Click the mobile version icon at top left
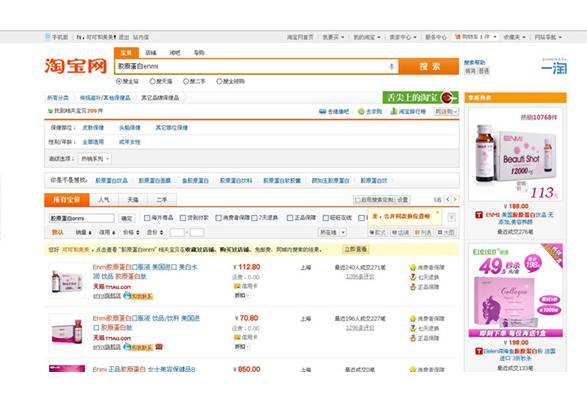 48,37
